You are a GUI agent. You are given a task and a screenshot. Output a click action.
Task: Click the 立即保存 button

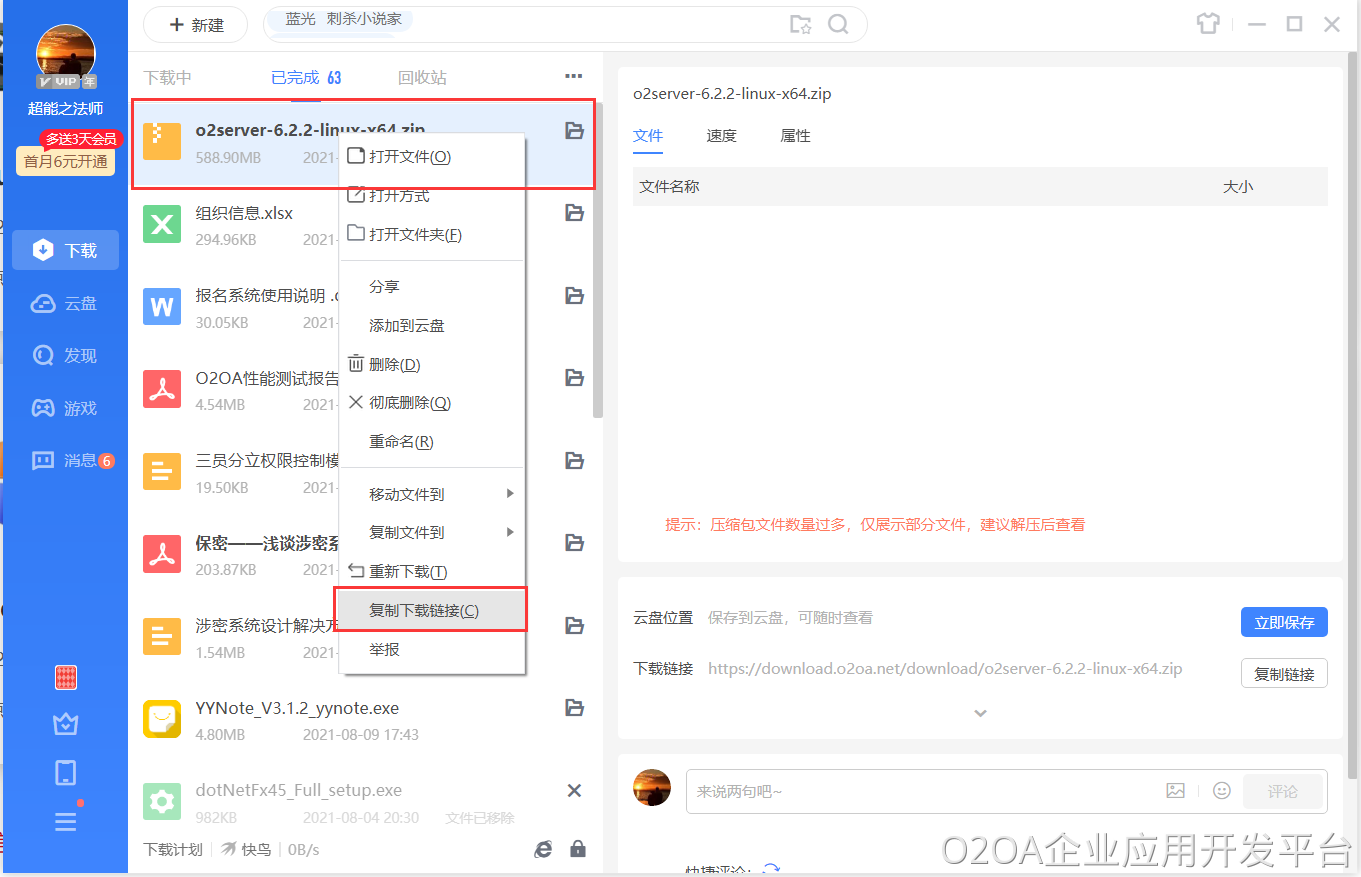click(1284, 622)
